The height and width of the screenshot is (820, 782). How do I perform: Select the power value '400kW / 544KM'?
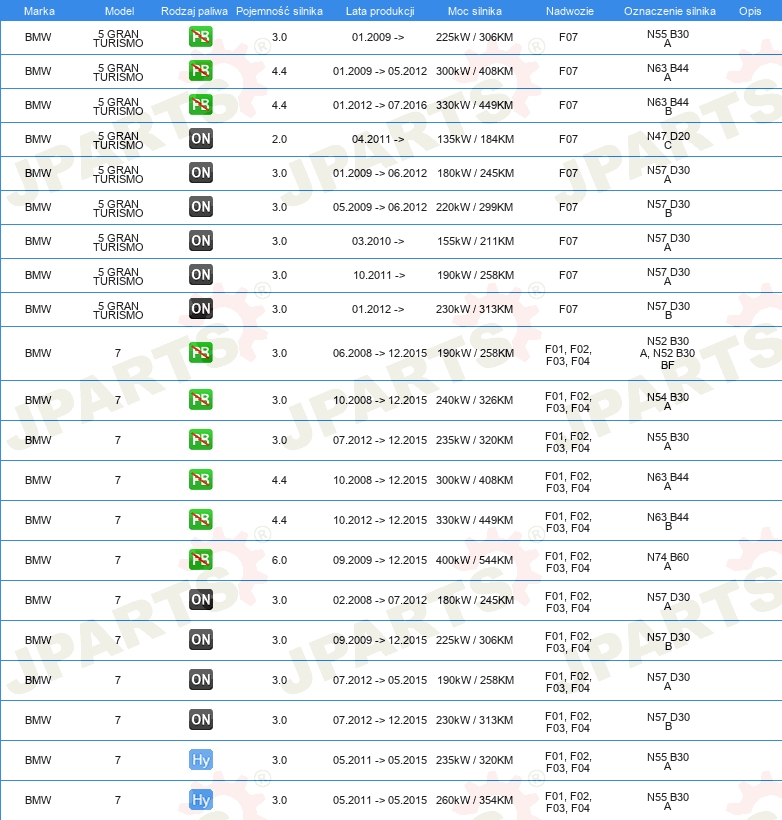point(474,560)
